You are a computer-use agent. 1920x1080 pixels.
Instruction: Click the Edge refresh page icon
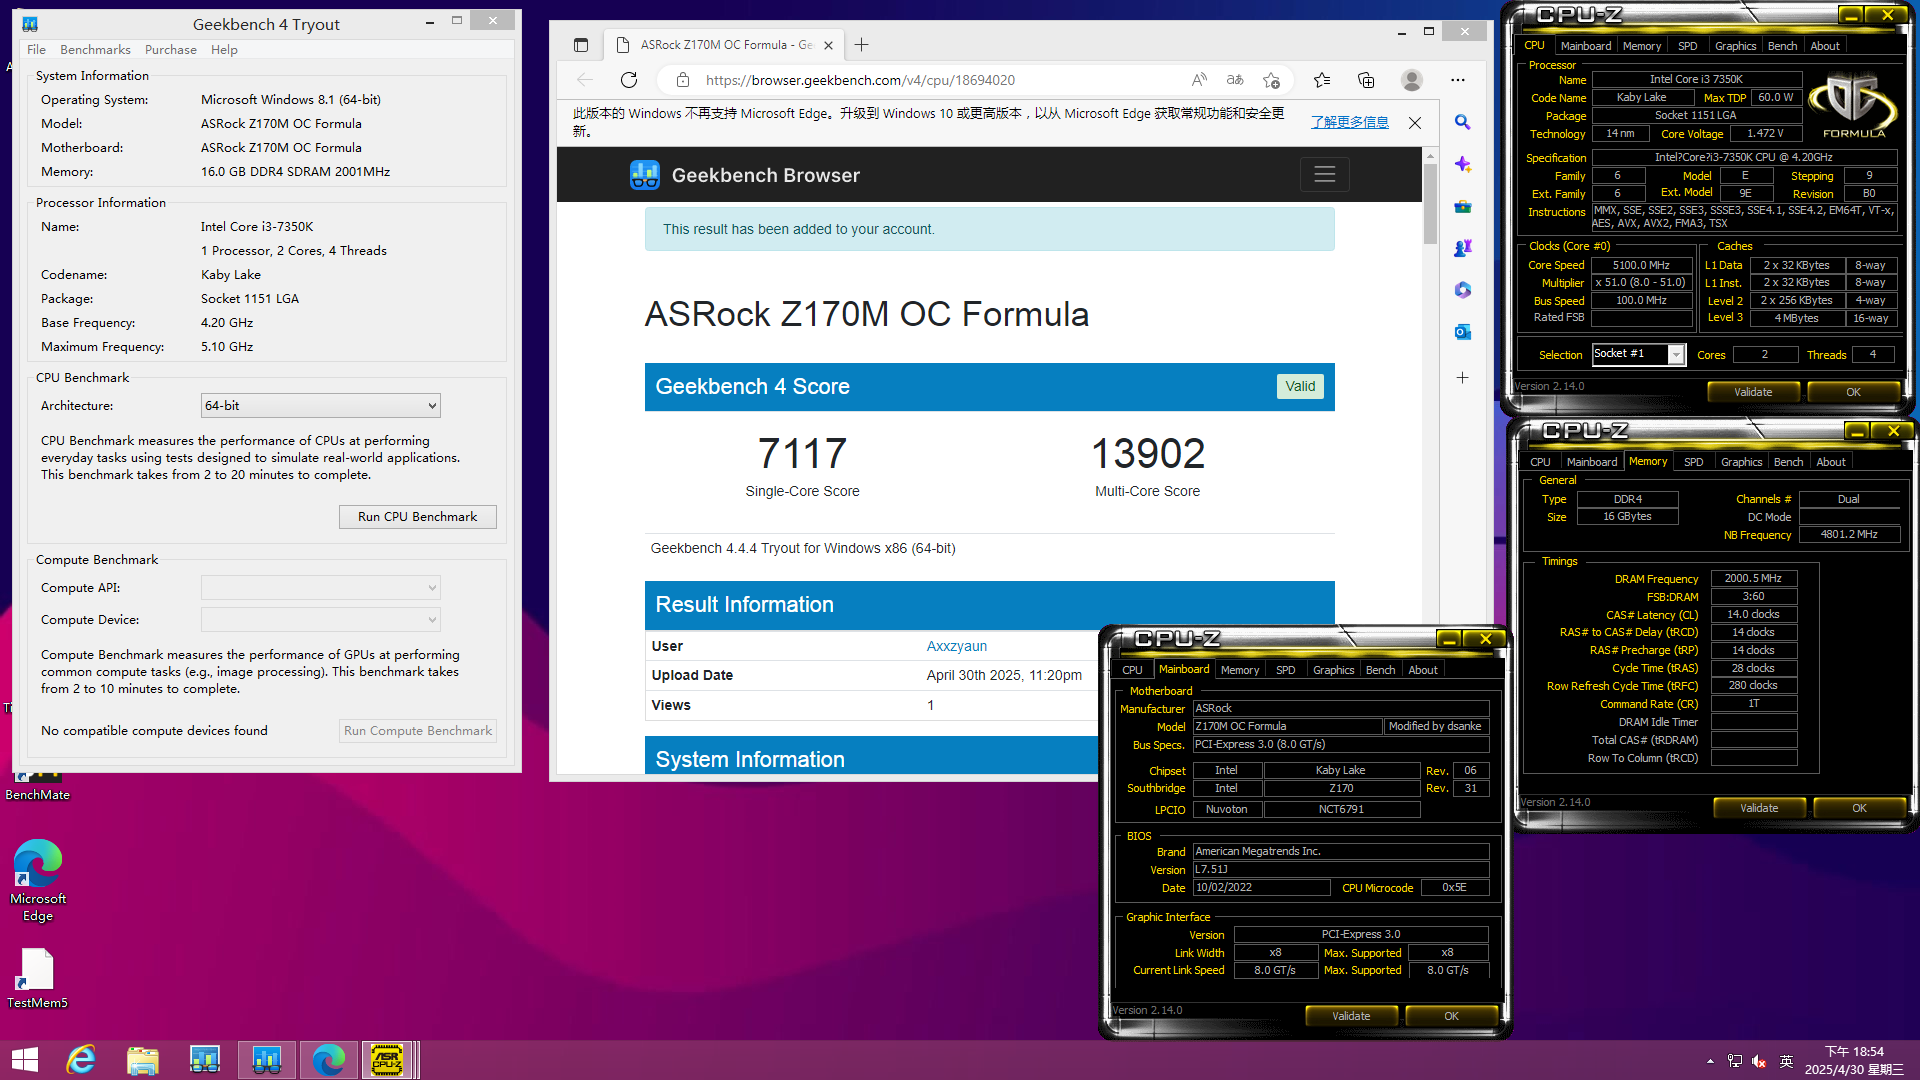point(629,80)
